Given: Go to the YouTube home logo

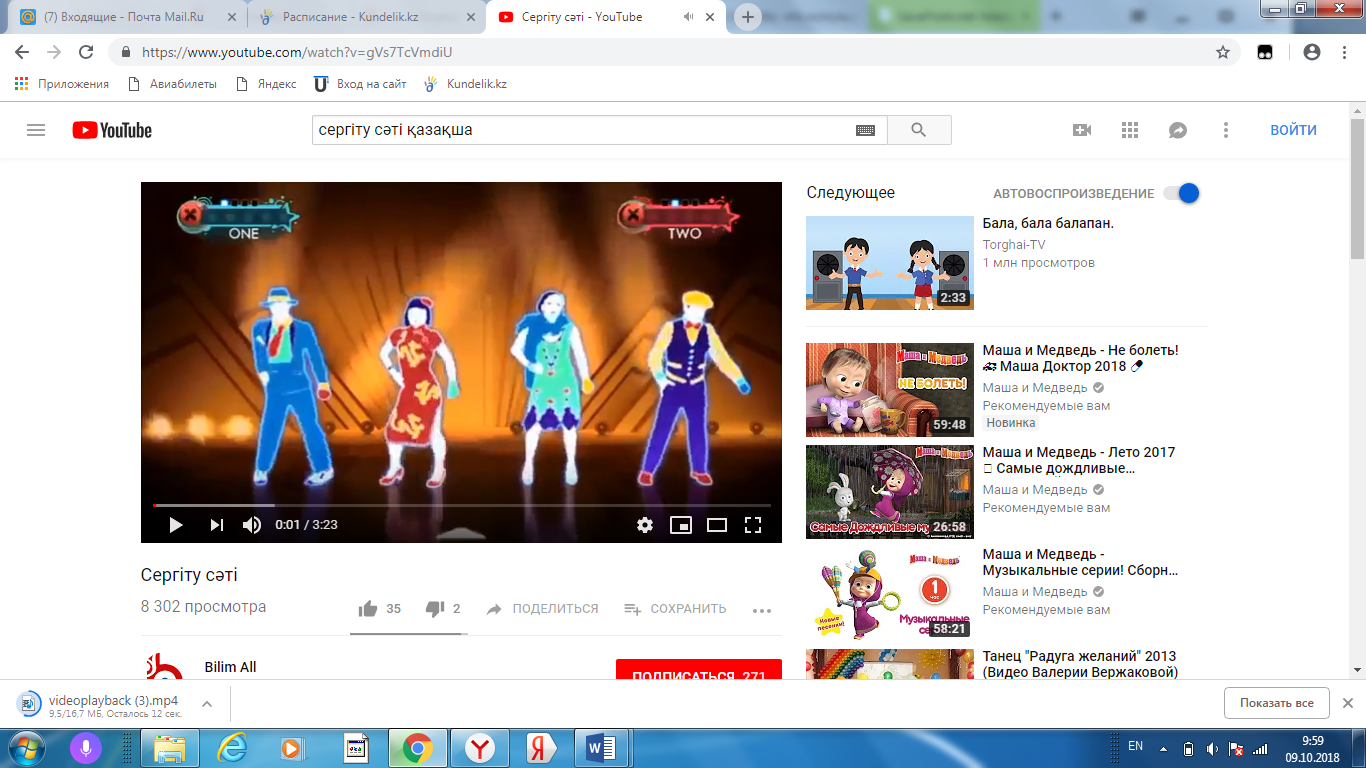Looking at the screenshot, I should coord(112,130).
